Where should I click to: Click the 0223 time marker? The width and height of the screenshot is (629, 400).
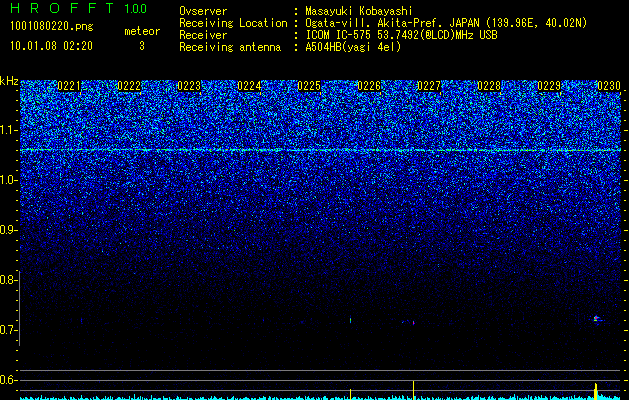pyautogui.click(x=189, y=86)
